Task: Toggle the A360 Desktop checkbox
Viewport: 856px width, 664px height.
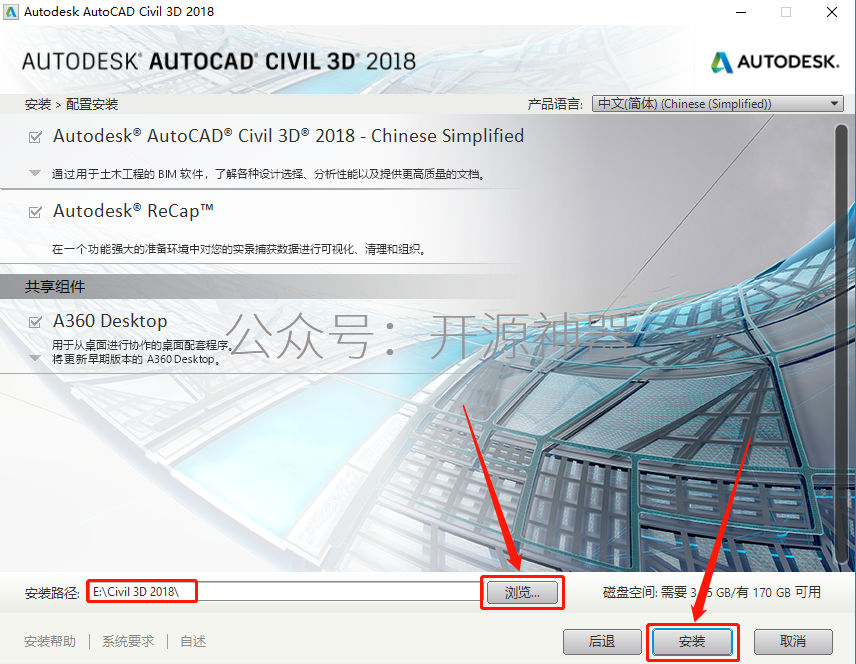Action: pyautogui.click(x=35, y=322)
